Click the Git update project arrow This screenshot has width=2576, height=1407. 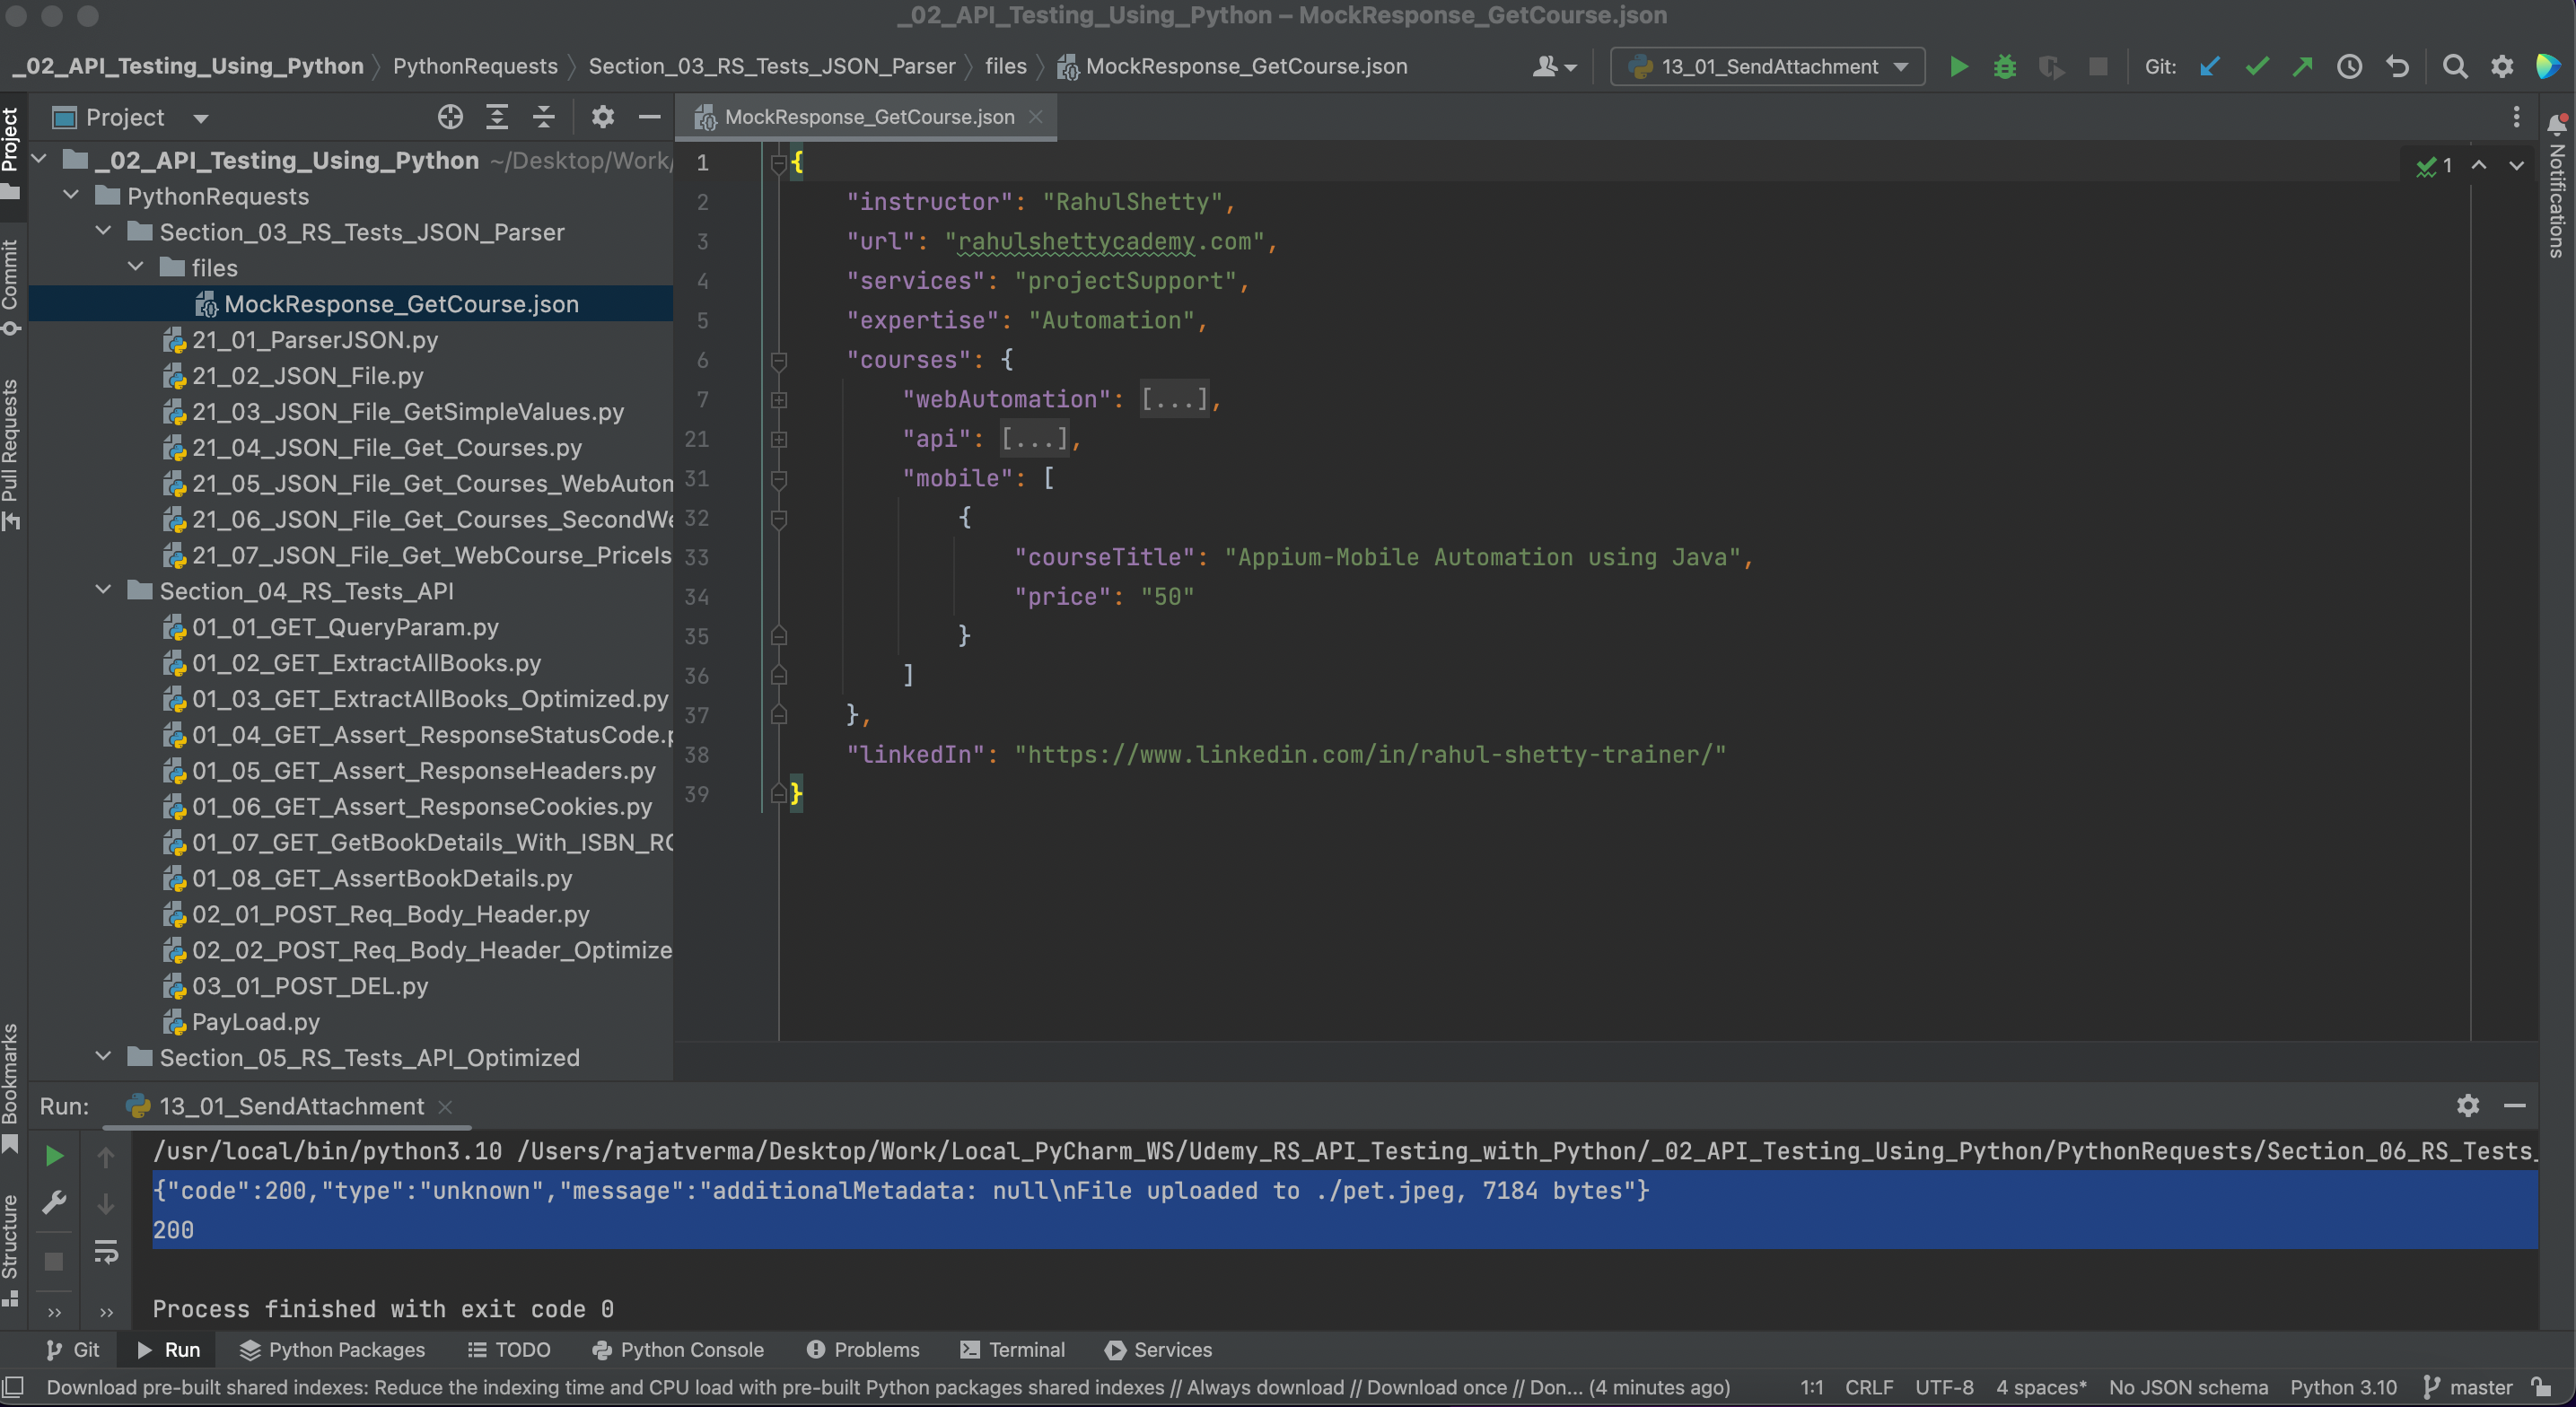pos(2210,67)
